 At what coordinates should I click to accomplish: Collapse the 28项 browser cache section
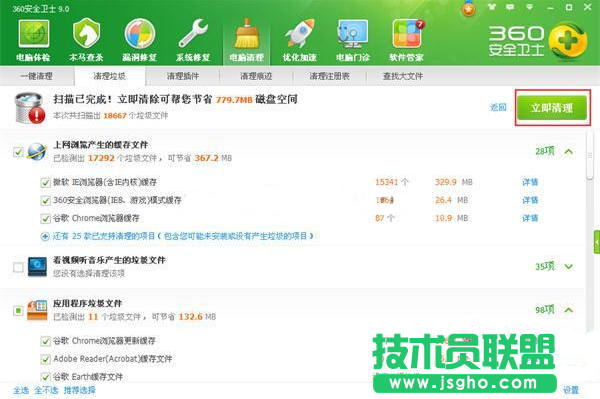(569, 151)
